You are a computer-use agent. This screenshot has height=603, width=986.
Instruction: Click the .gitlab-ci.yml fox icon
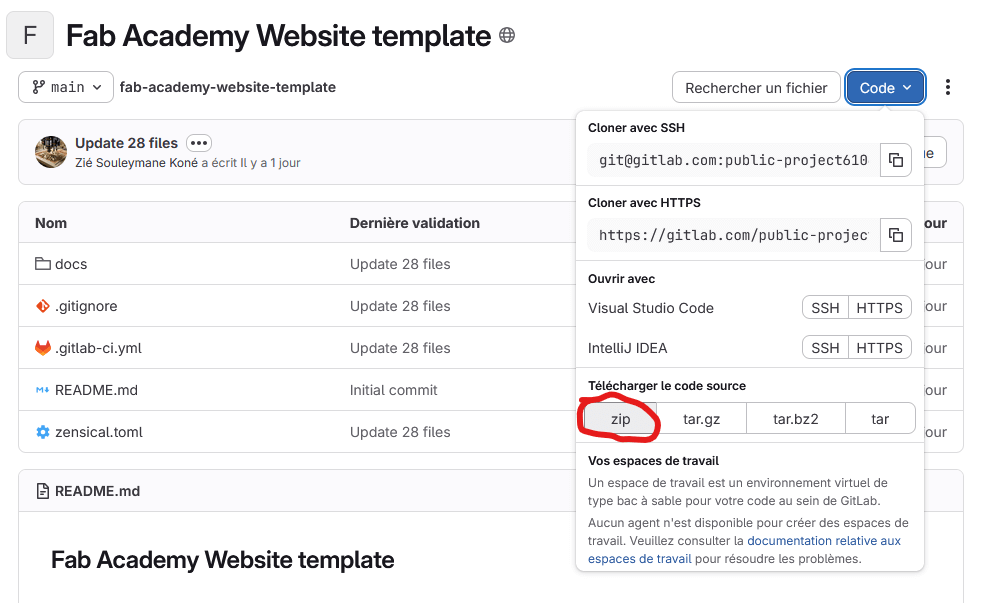coord(43,348)
